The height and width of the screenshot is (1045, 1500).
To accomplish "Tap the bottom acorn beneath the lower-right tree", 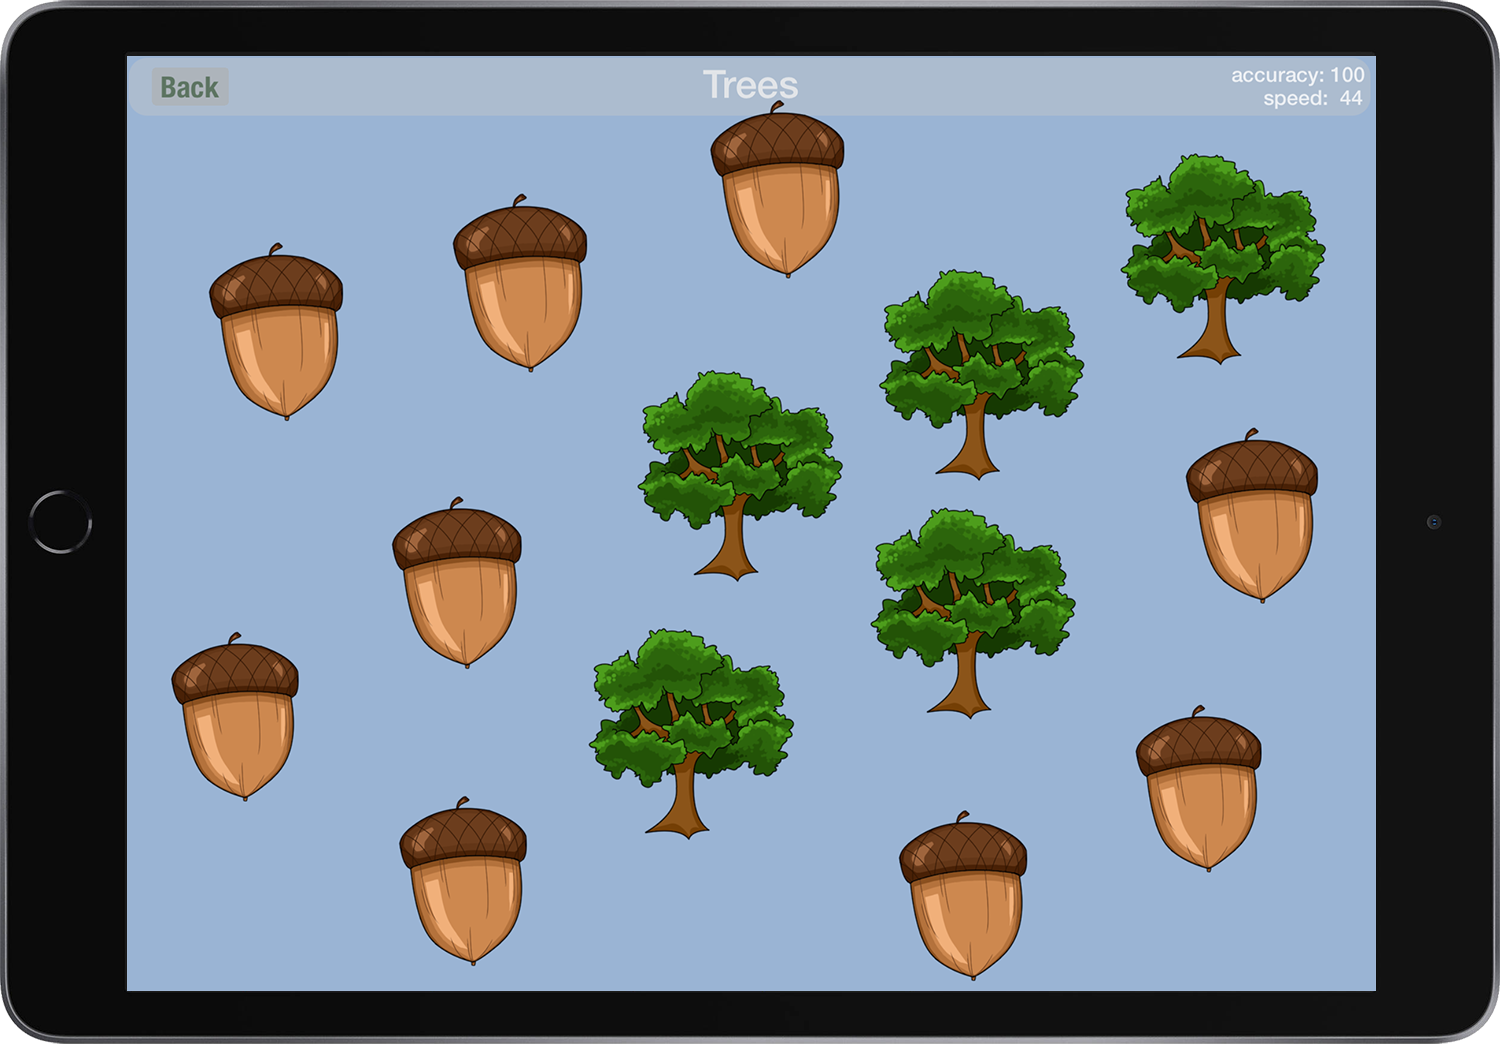I will pos(964,897).
